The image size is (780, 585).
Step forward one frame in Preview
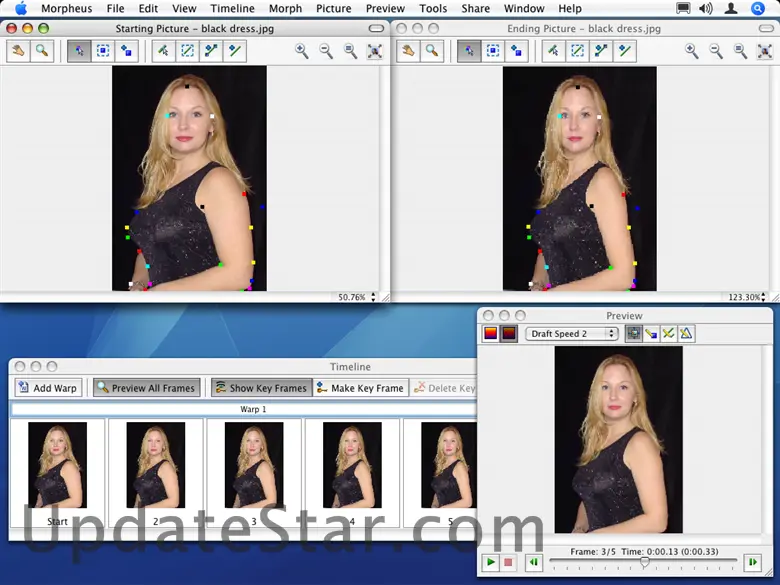753,562
